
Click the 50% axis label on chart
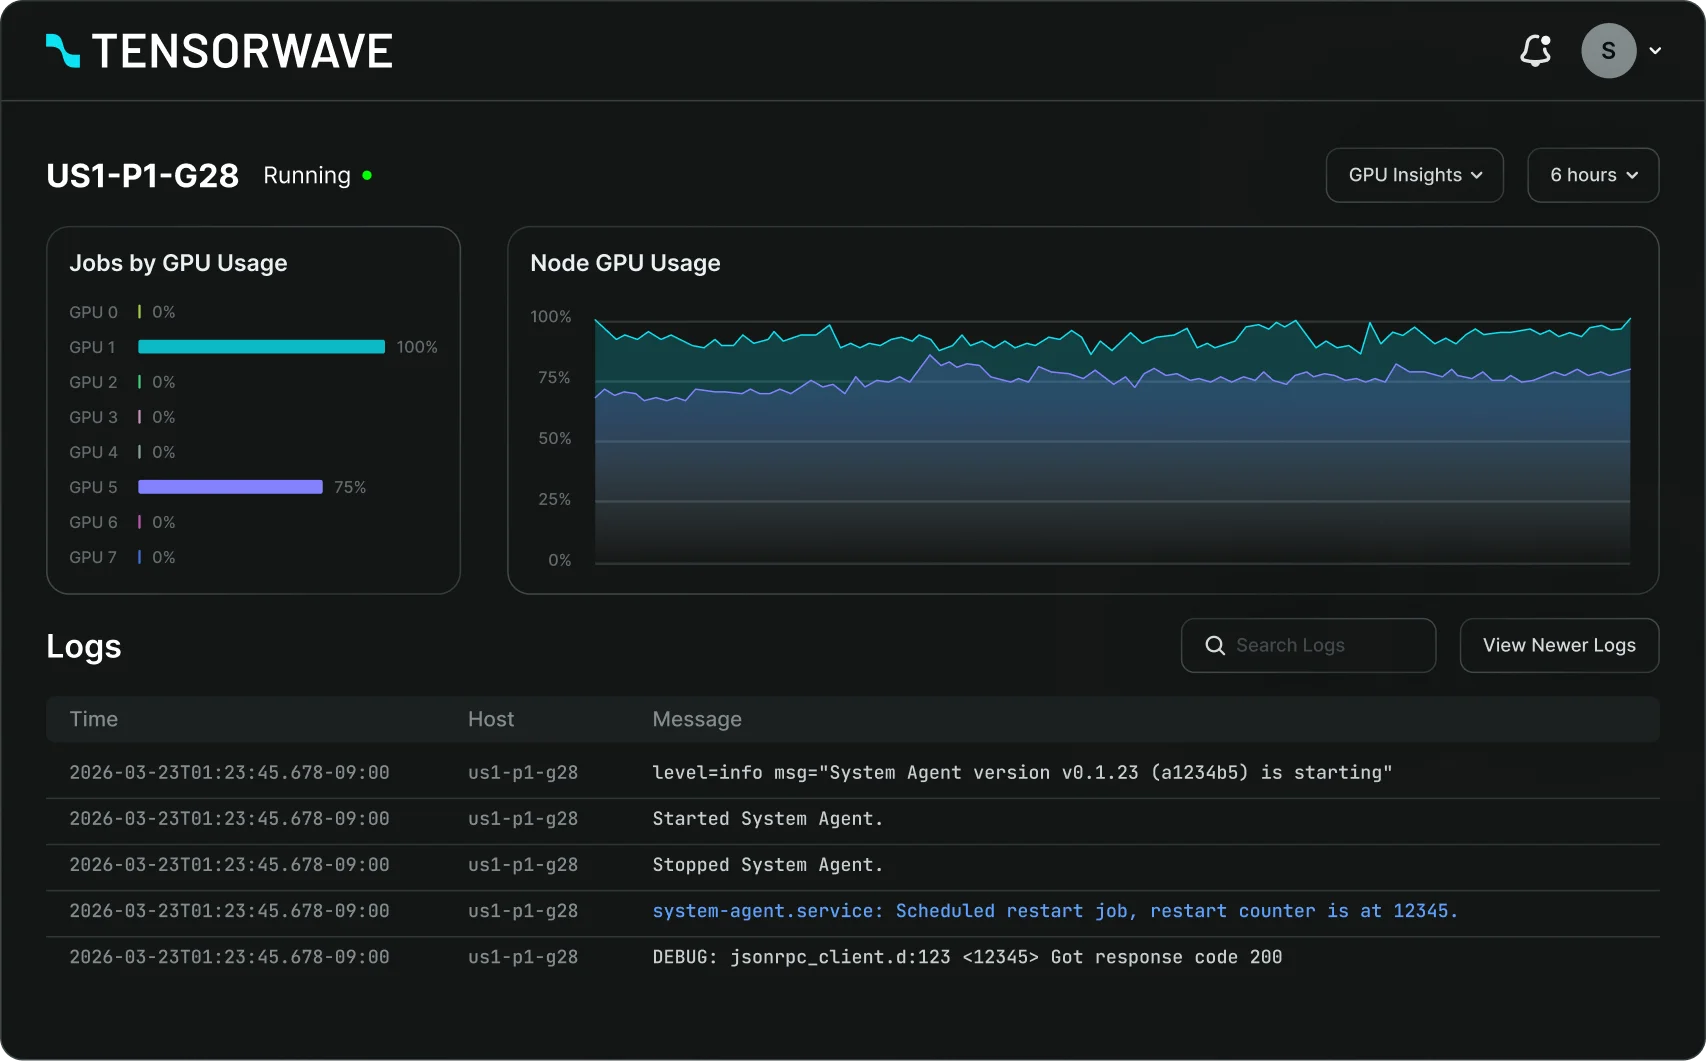[x=555, y=439]
